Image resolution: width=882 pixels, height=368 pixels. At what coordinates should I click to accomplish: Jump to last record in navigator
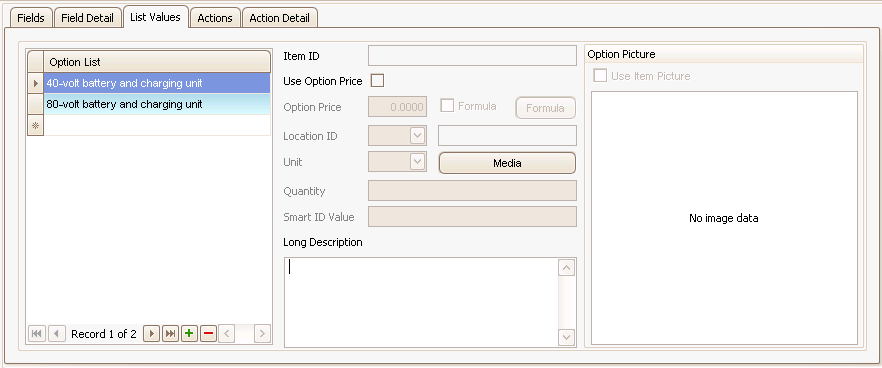pos(170,334)
